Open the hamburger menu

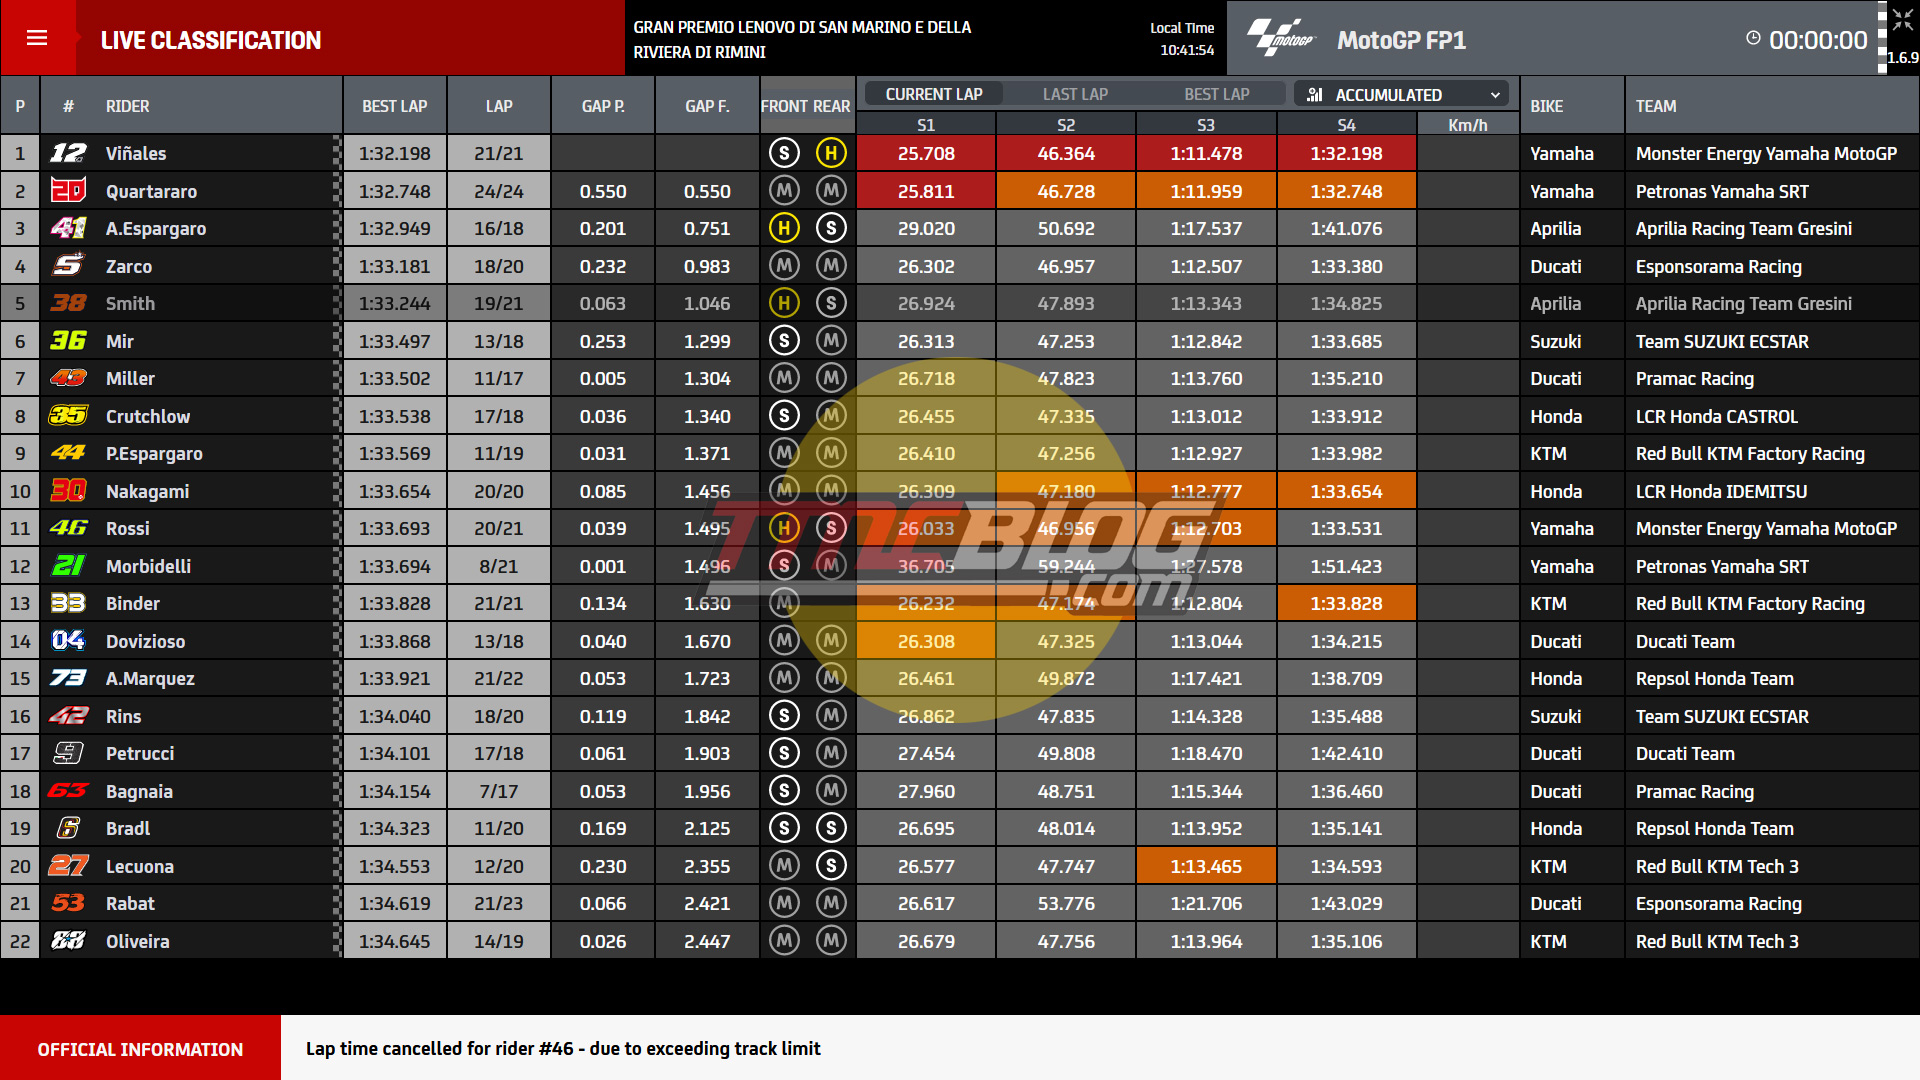point(37,38)
